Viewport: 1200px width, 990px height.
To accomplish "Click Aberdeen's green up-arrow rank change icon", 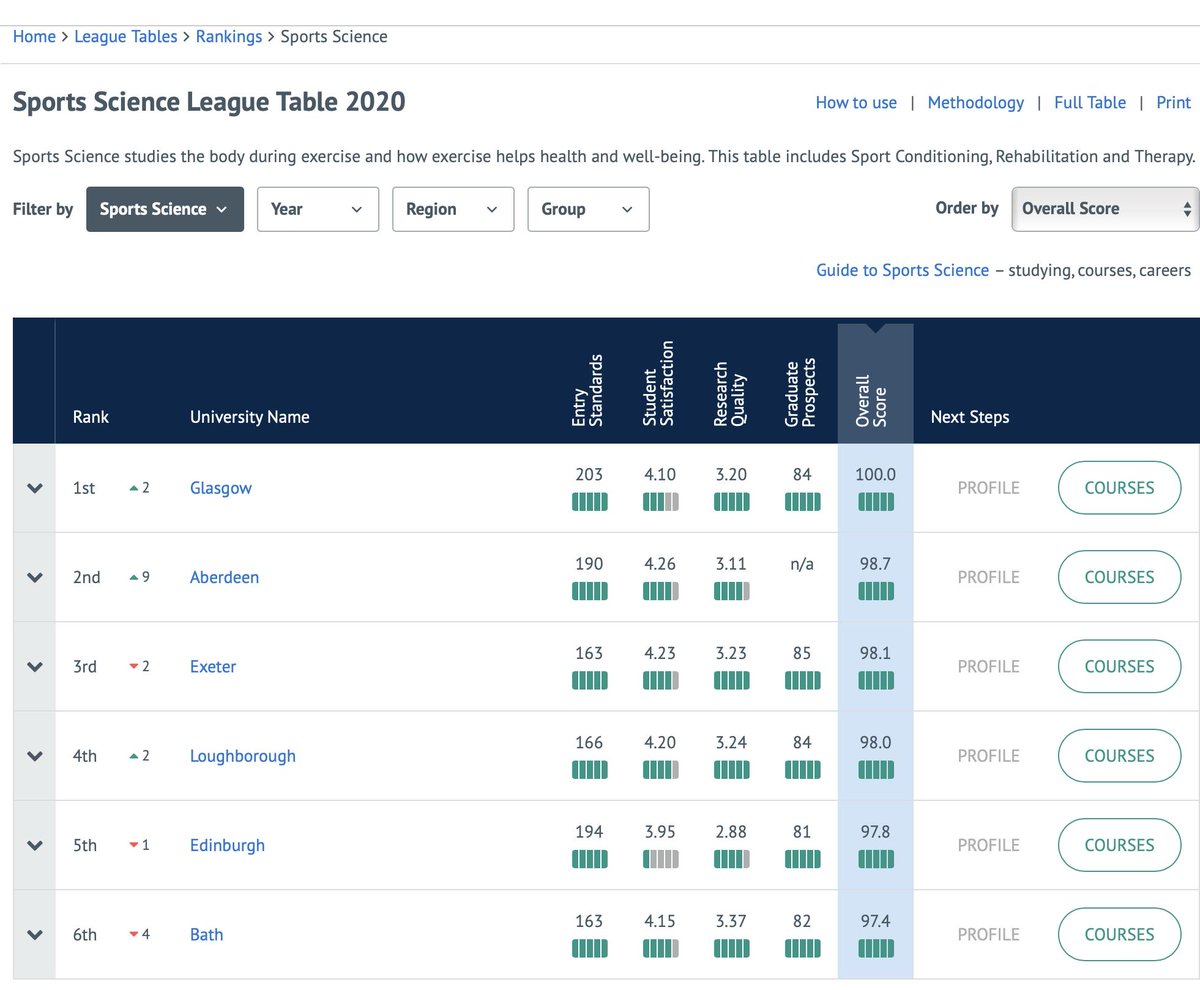I will (134, 578).
